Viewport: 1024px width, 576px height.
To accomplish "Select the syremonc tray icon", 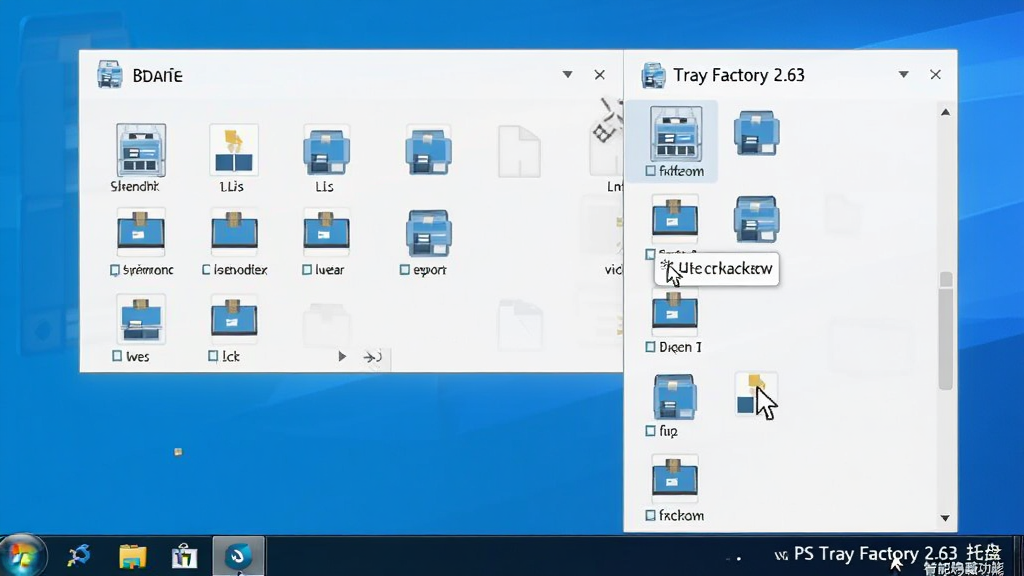I will pyautogui.click(x=141, y=231).
